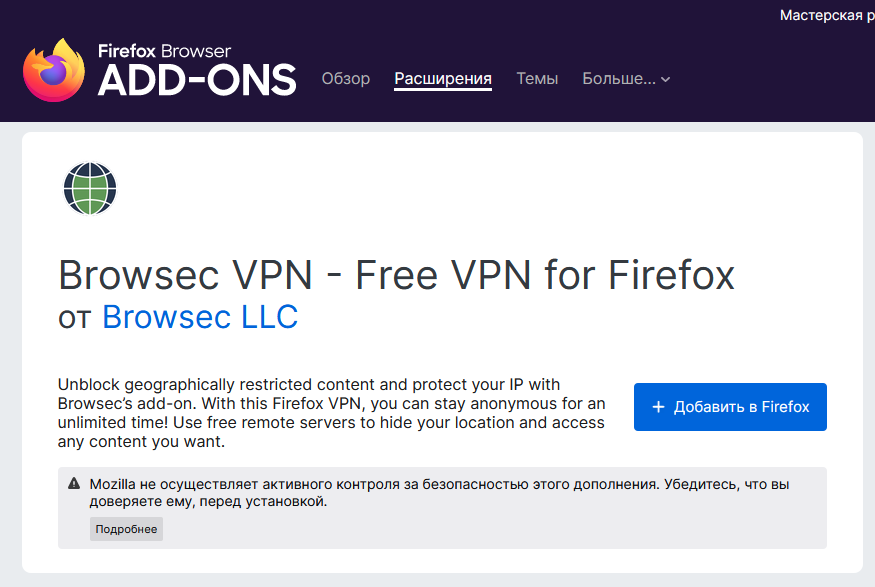Open the Browsec LLC author link

tap(200, 318)
